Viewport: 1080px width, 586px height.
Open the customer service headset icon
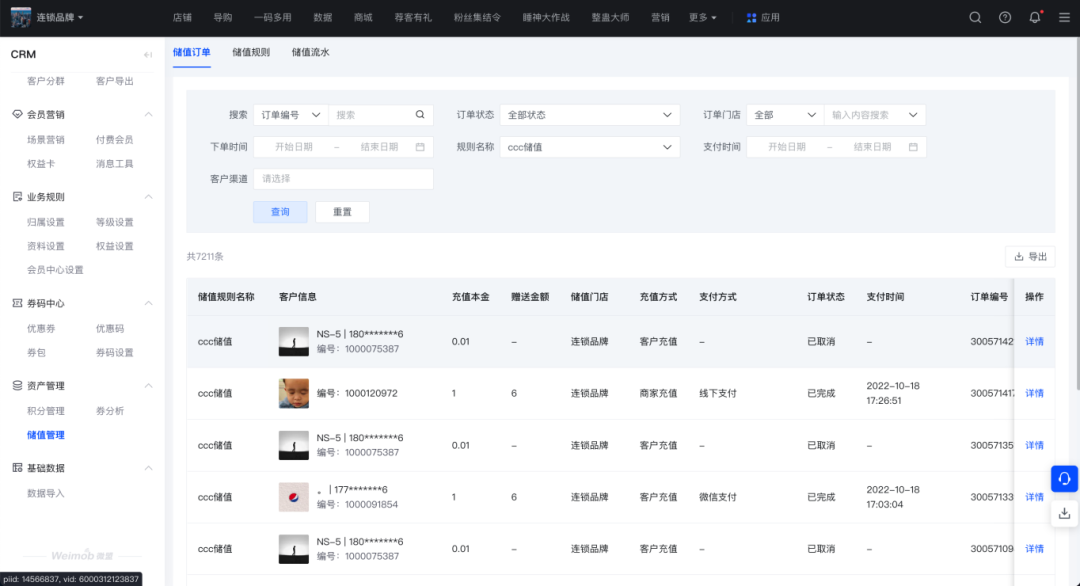pyautogui.click(x=1064, y=479)
